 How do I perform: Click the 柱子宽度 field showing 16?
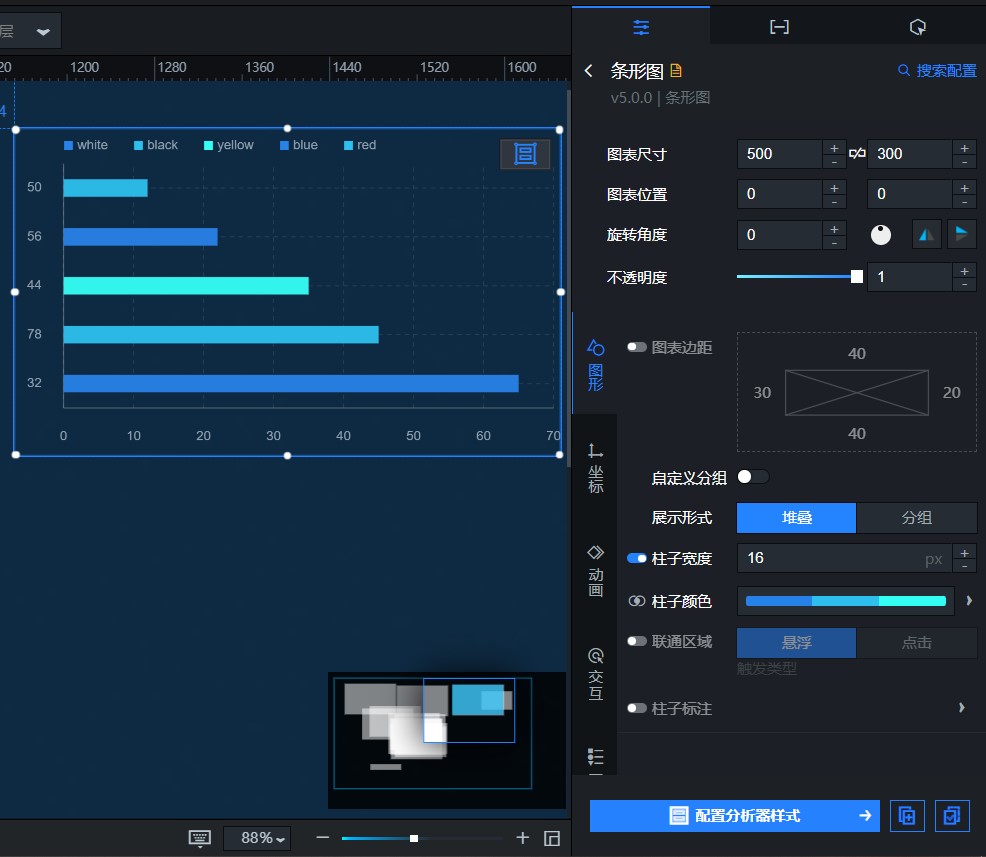[845, 558]
